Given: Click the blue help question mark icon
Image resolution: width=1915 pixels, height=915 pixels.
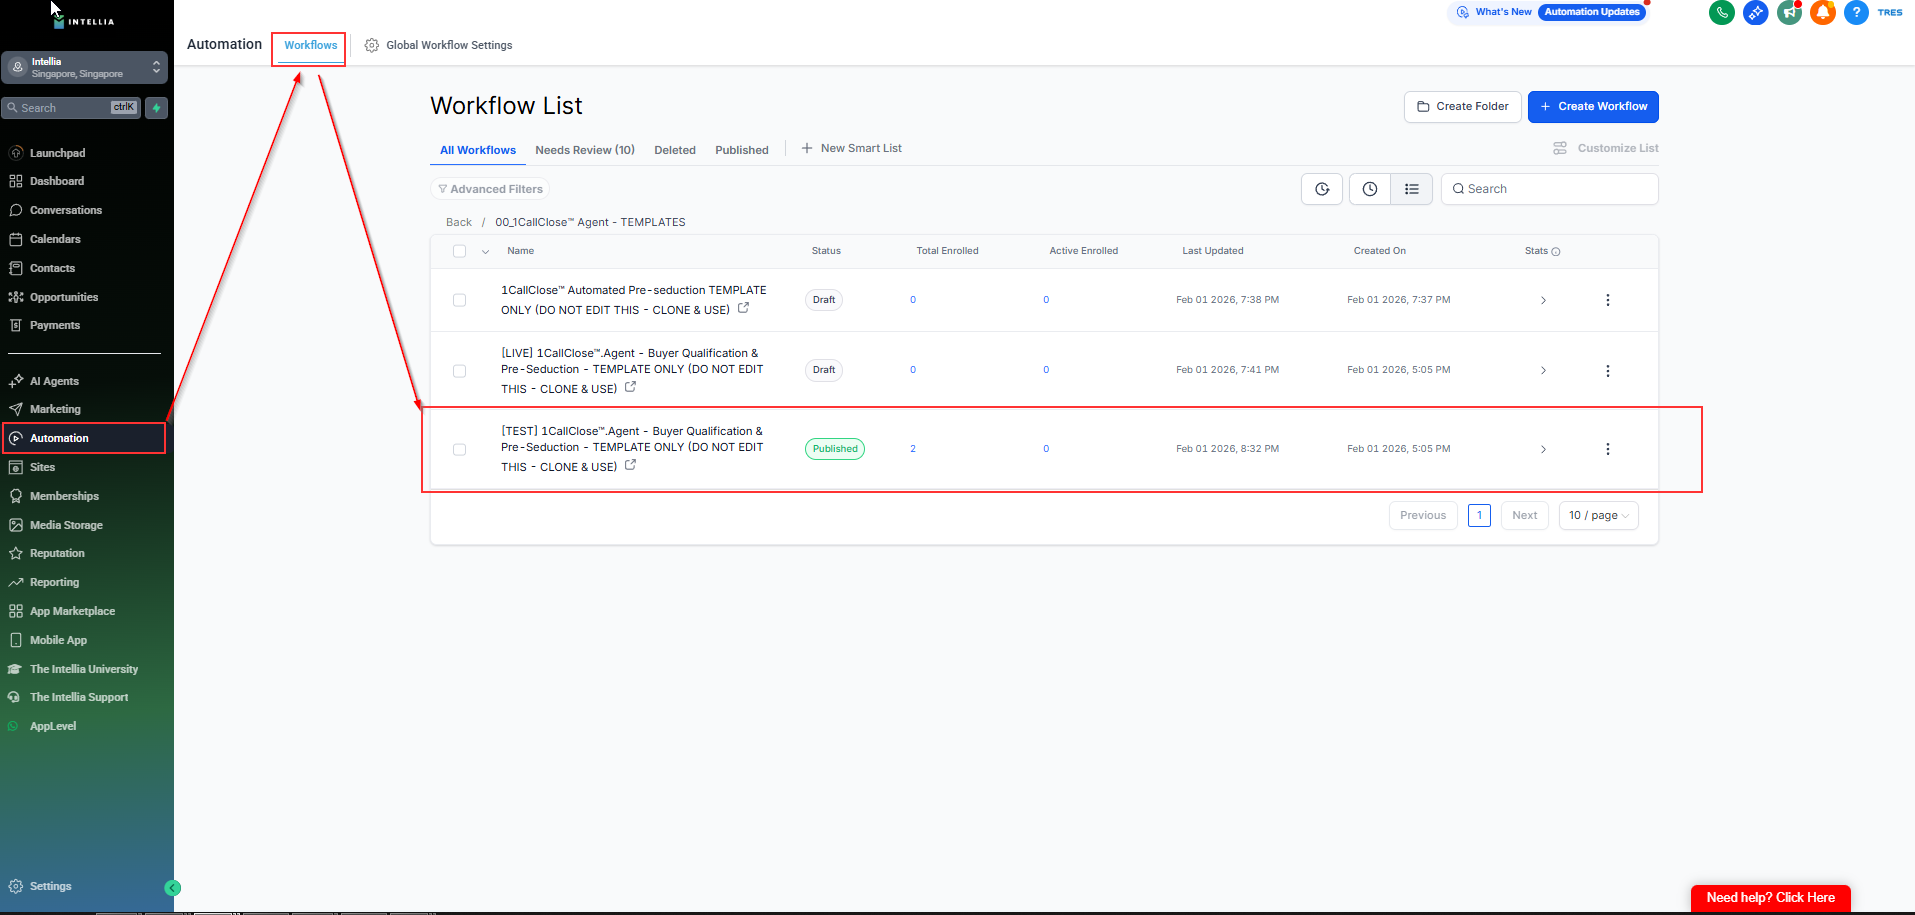Looking at the screenshot, I should (1856, 13).
